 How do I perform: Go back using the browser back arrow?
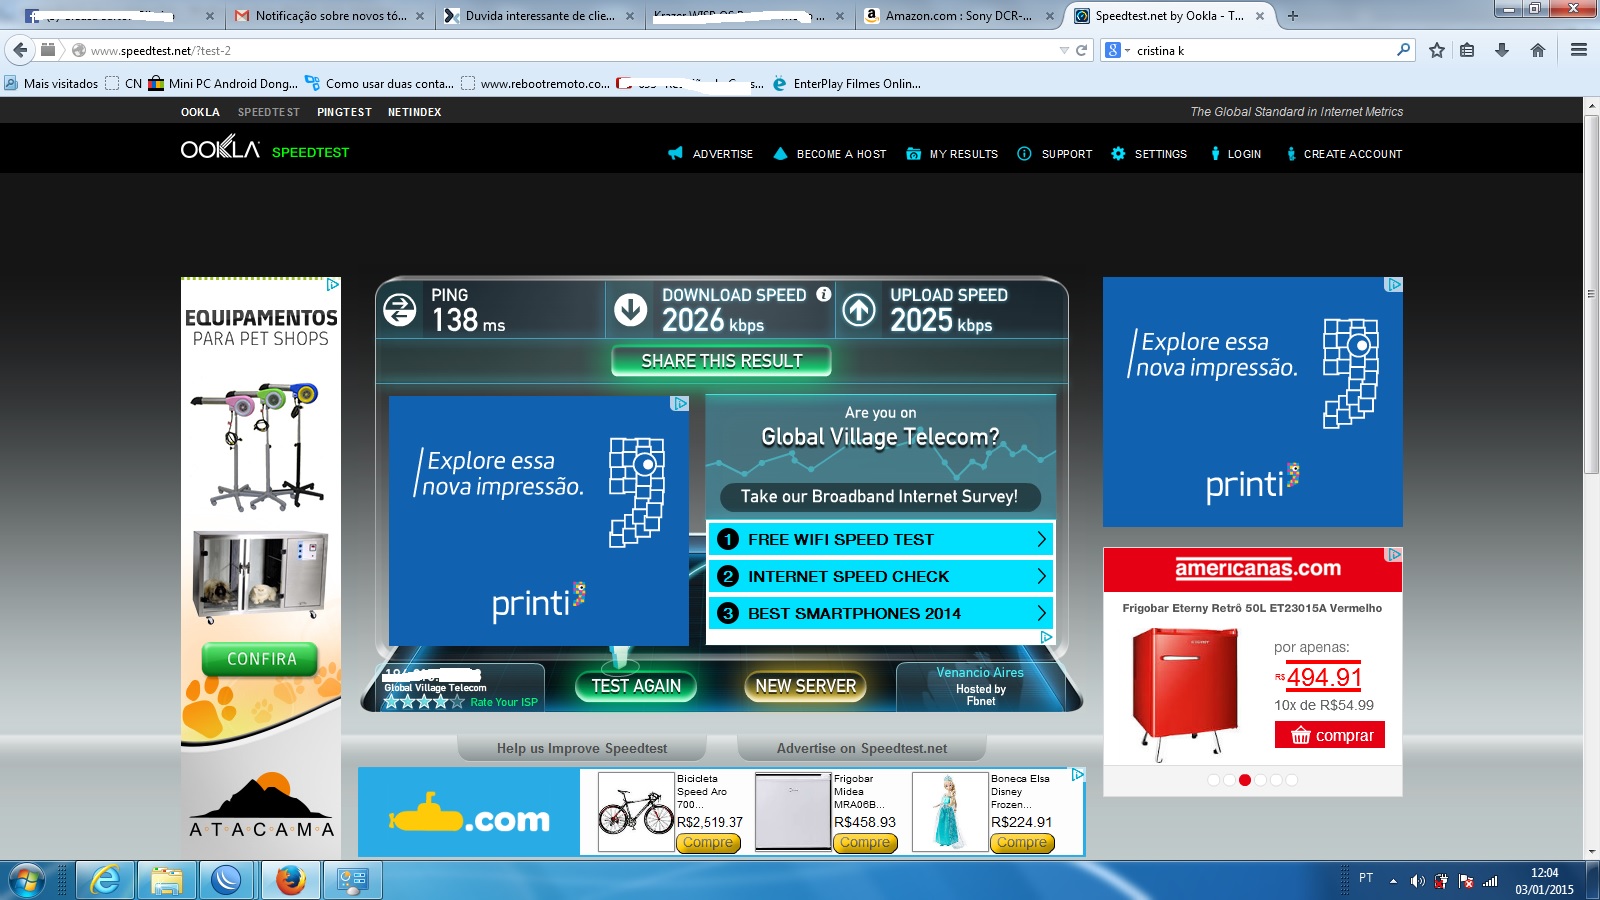coord(20,50)
